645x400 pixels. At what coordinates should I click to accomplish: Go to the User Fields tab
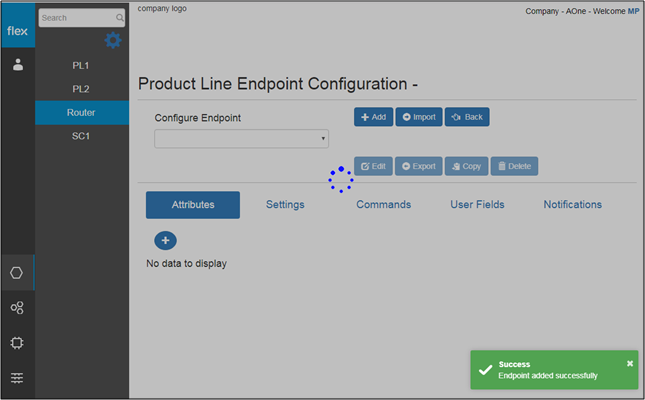pos(477,204)
